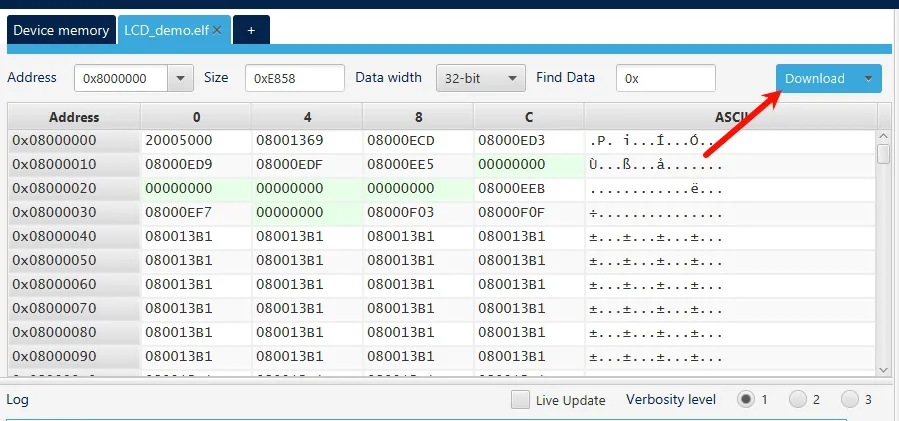Select address row 0x08000040

(74, 236)
